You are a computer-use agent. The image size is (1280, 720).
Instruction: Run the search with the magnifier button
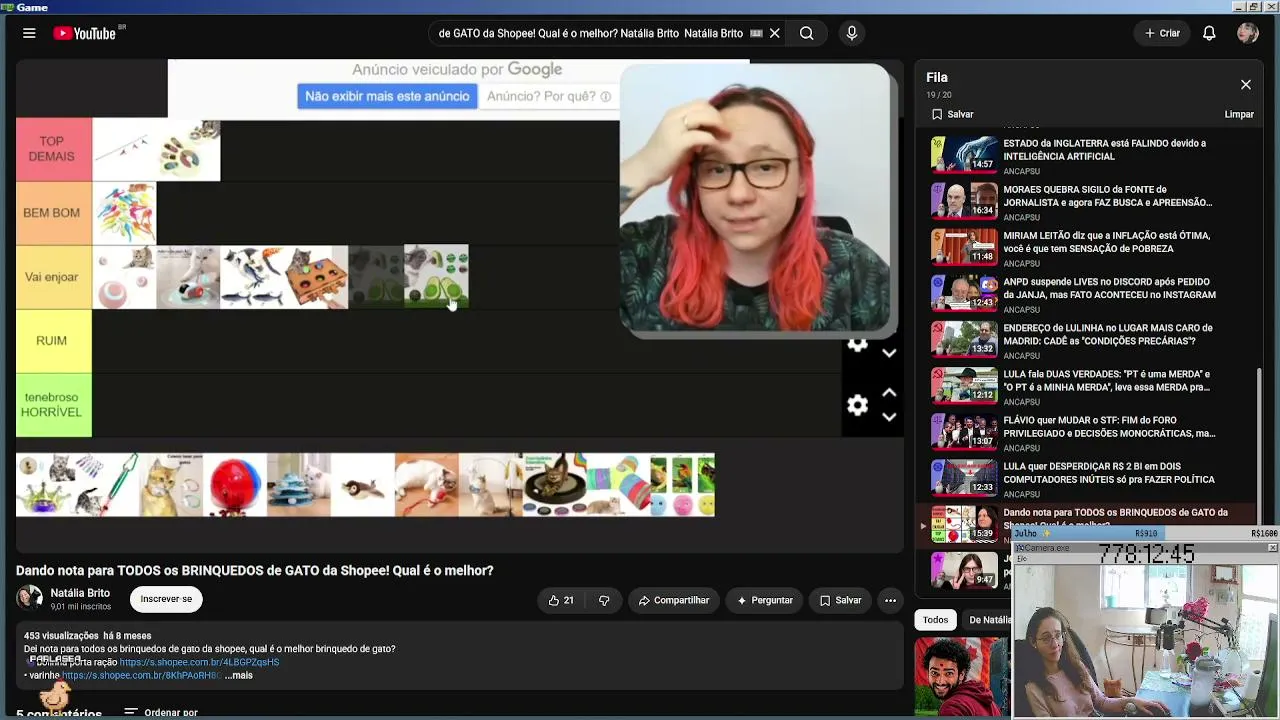(806, 33)
